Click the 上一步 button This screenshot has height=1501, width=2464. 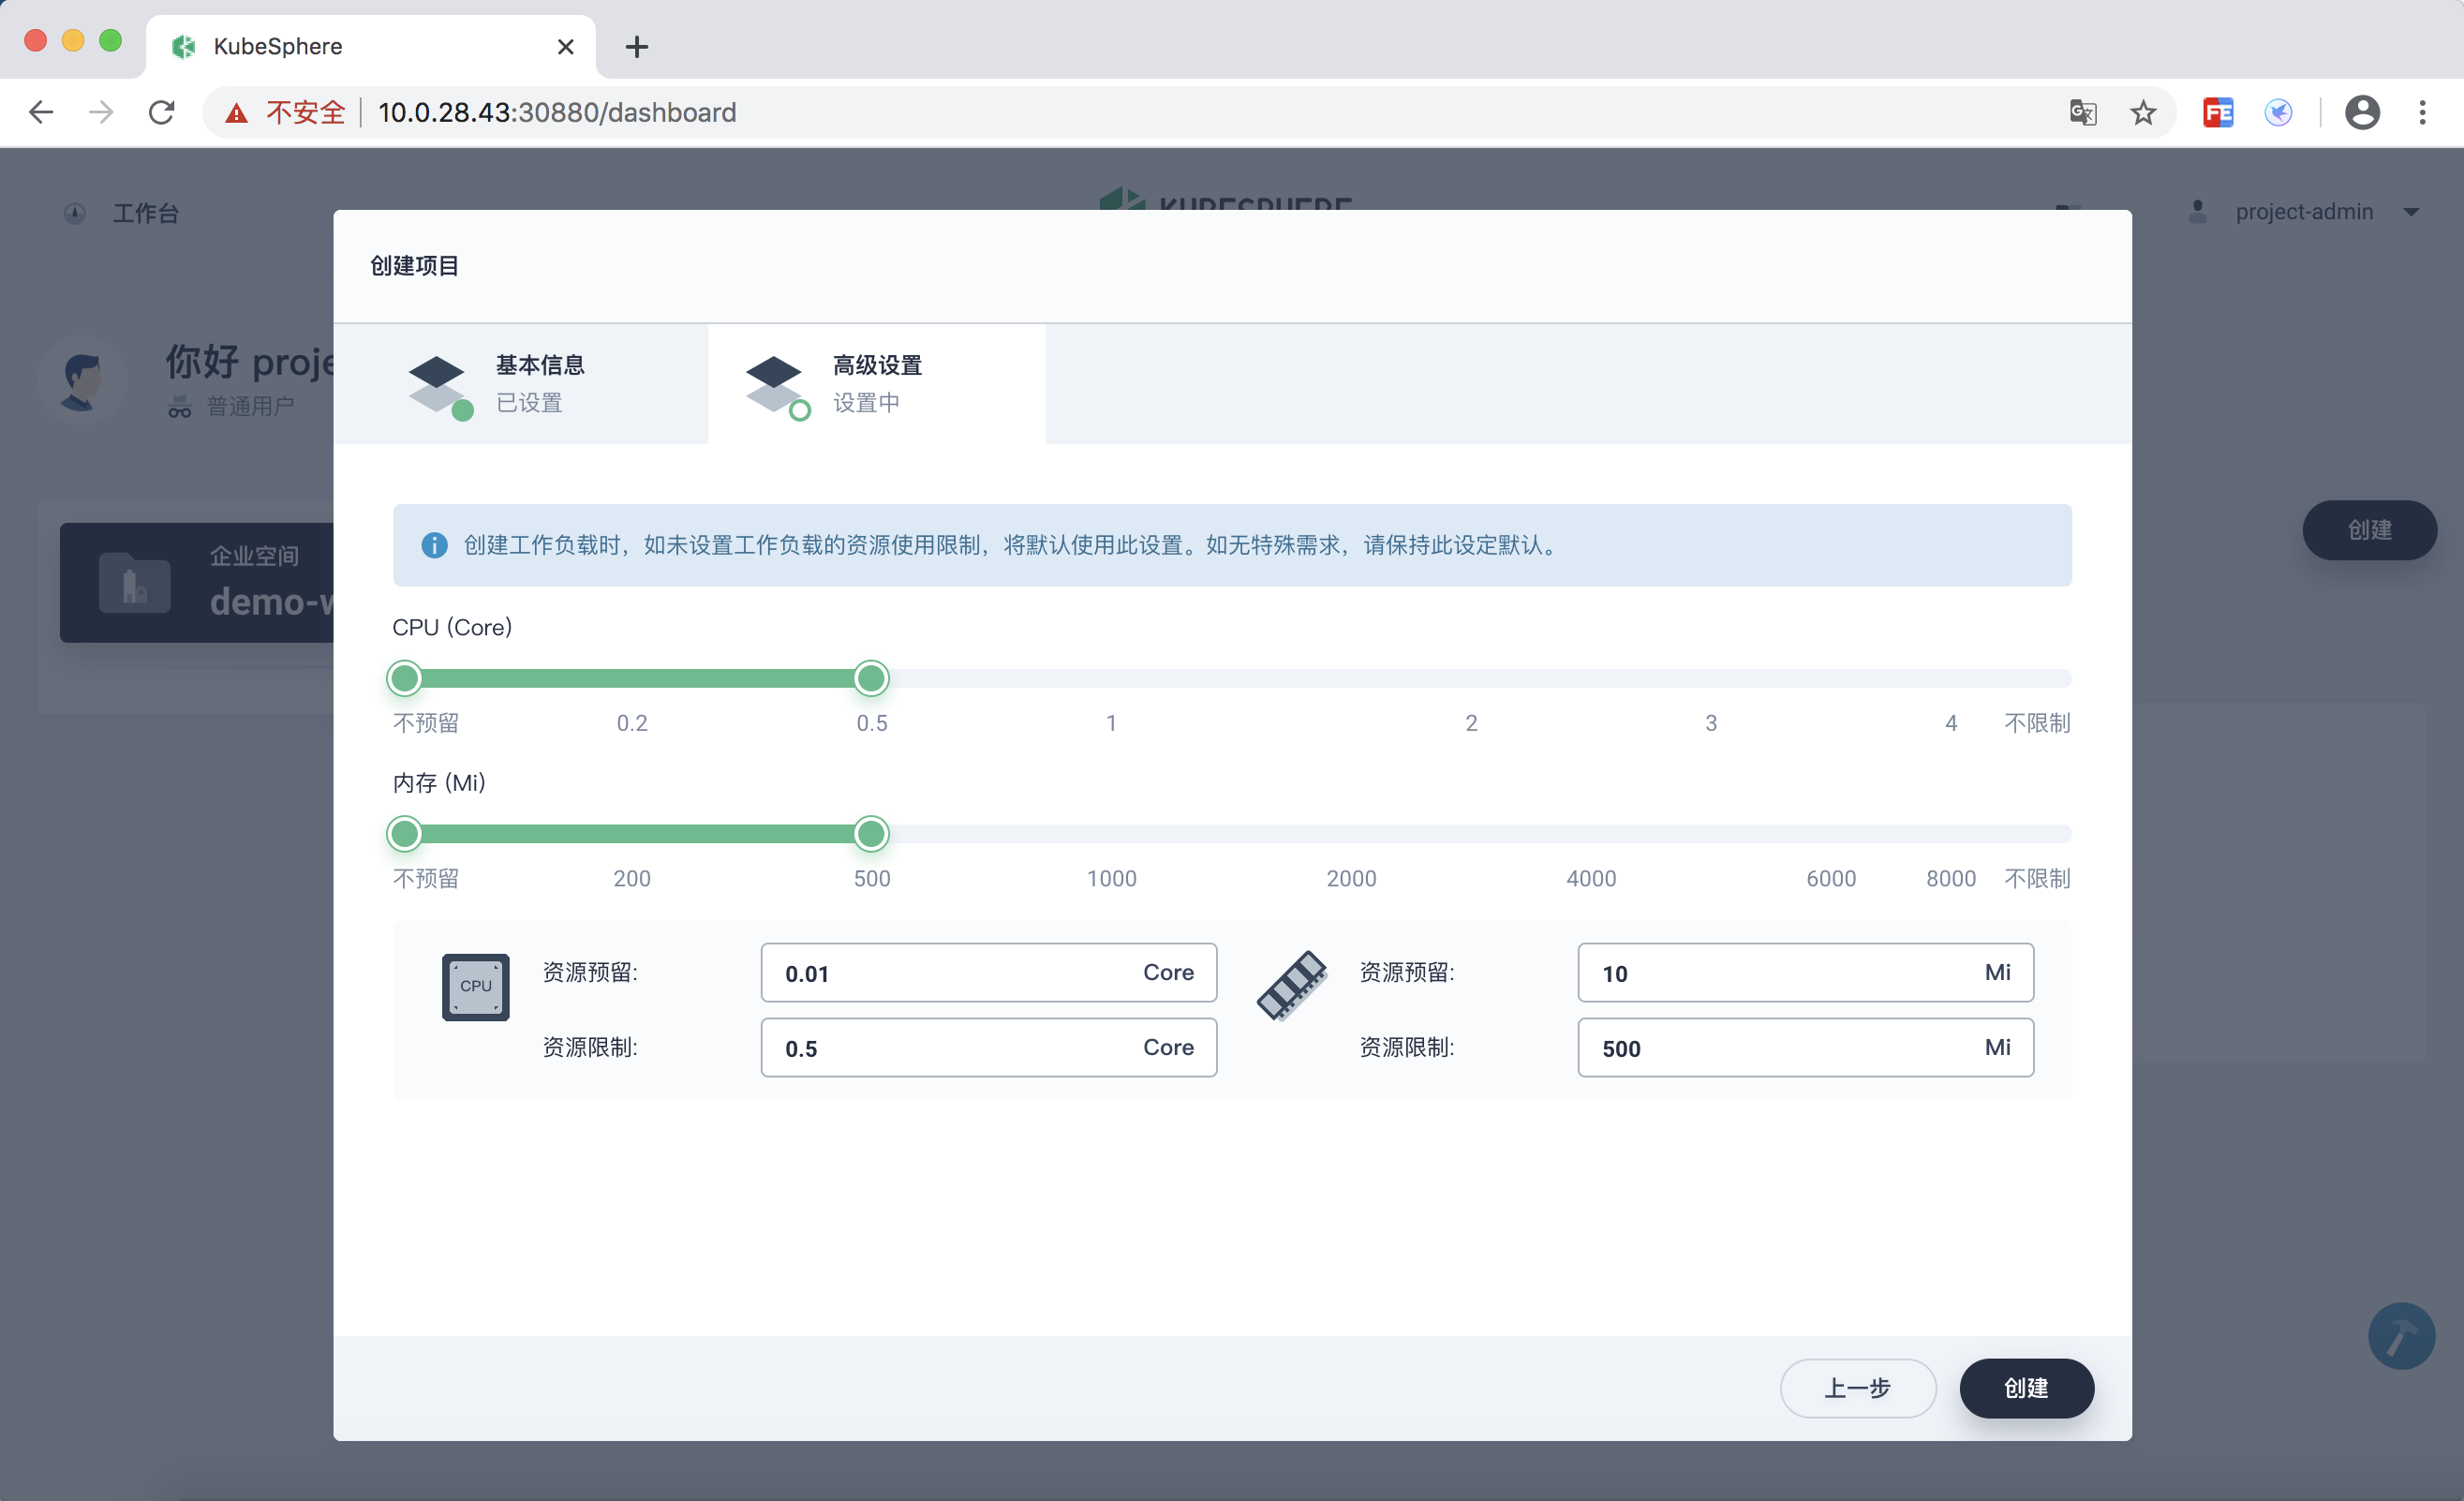(1857, 1388)
